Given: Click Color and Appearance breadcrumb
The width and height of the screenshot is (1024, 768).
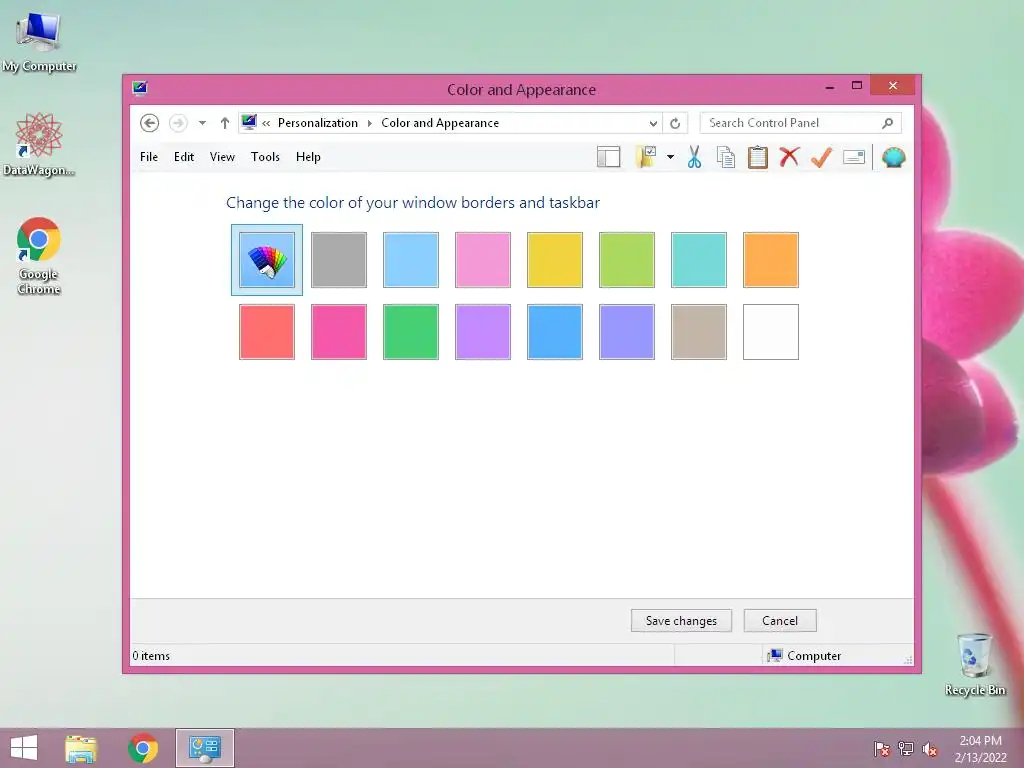Looking at the screenshot, I should pos(440,123).
